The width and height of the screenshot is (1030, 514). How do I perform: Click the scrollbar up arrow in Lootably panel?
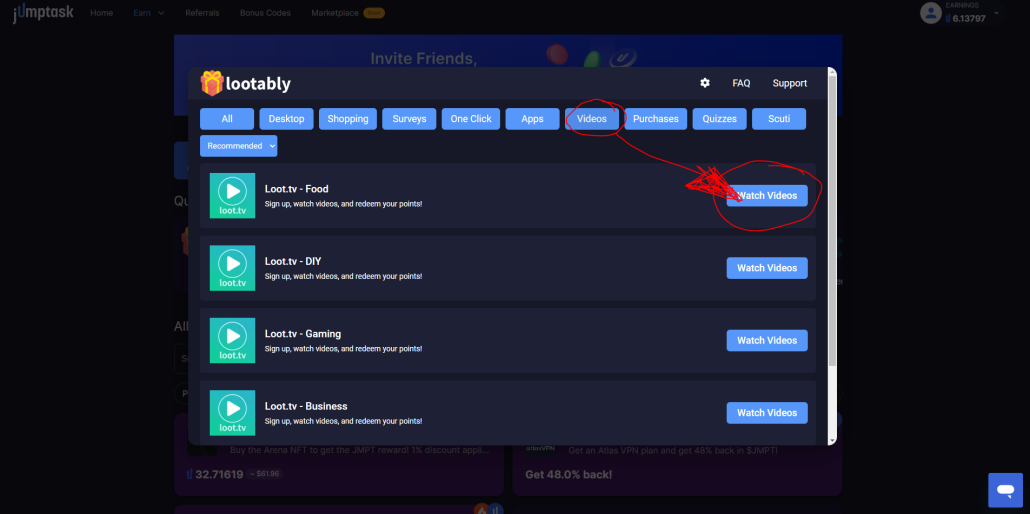coord(832,72)
